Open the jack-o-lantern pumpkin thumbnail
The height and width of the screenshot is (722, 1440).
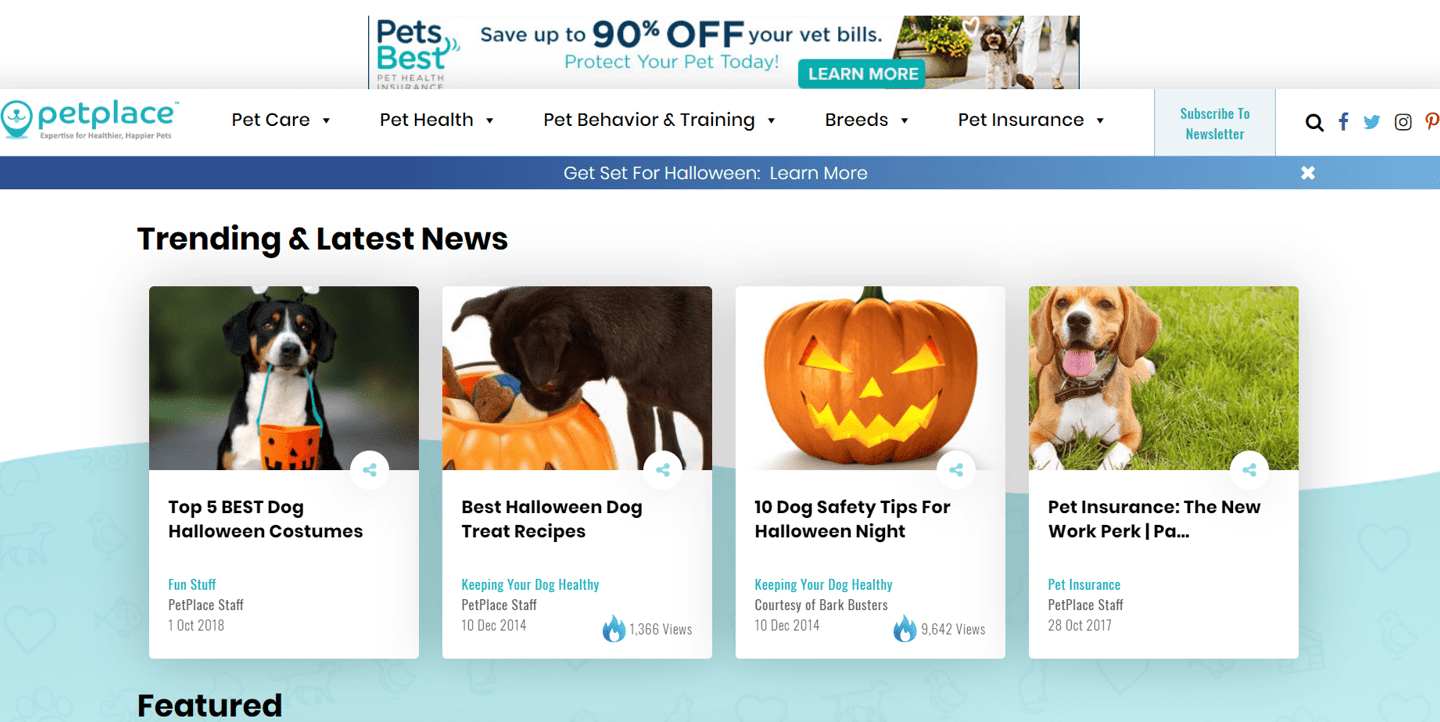tap(870, 378)
